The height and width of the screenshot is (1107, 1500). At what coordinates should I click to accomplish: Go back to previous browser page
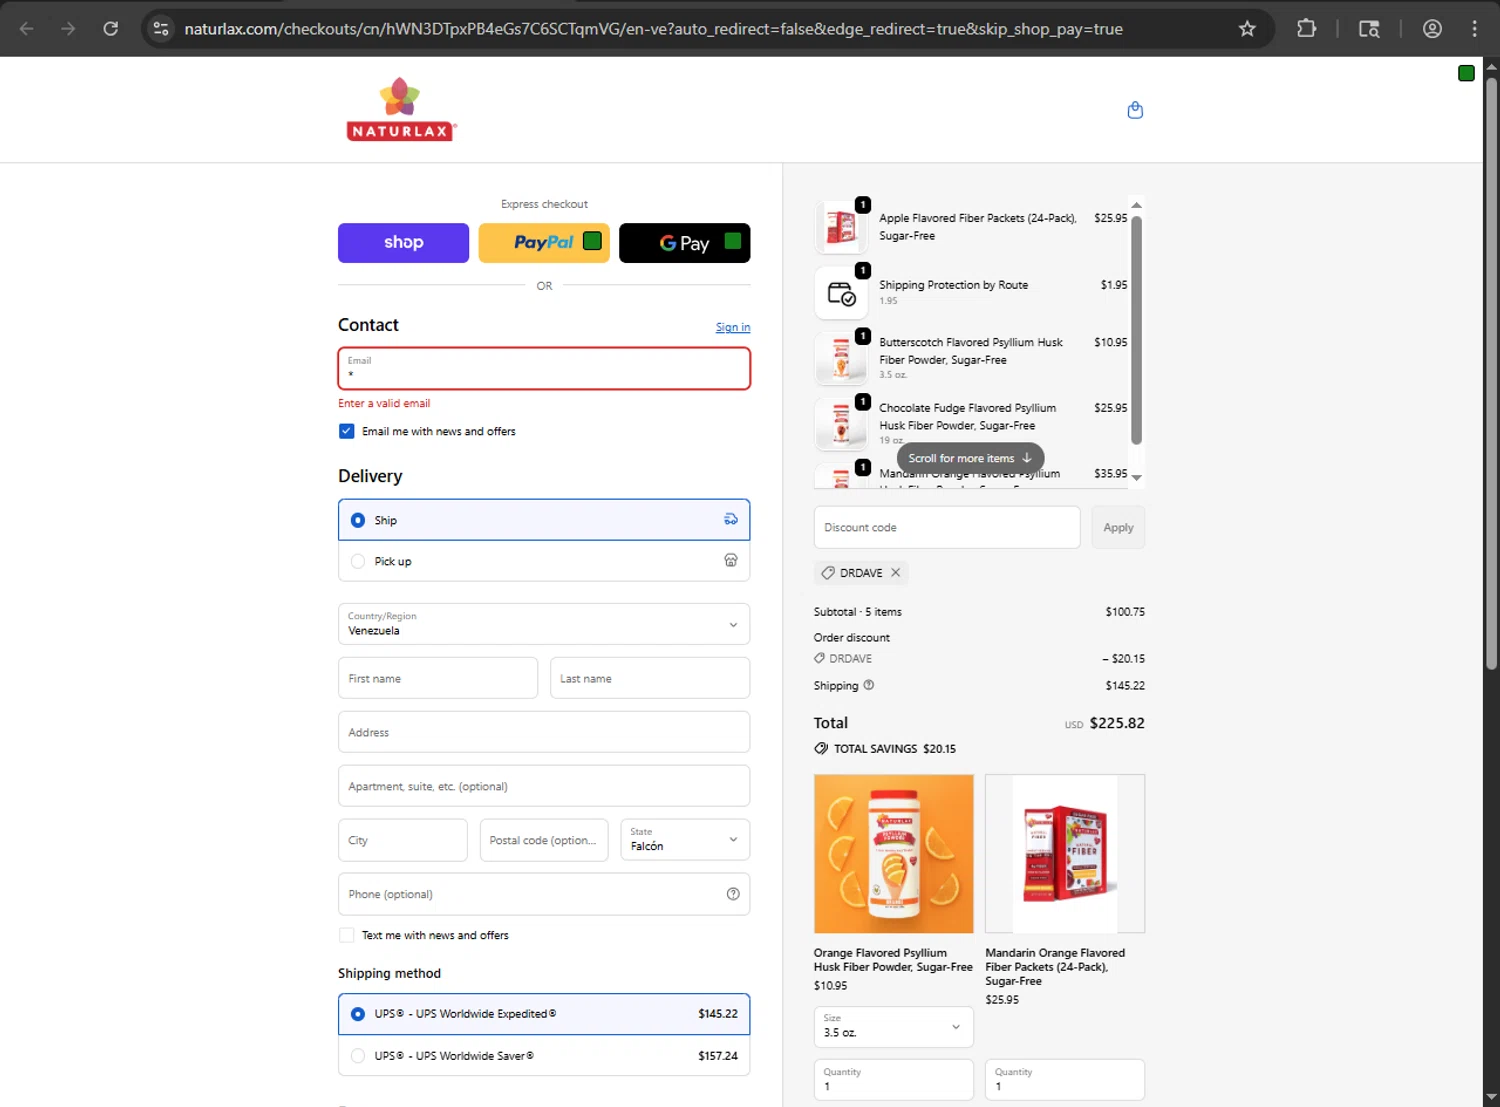click(x=27, y=29)
